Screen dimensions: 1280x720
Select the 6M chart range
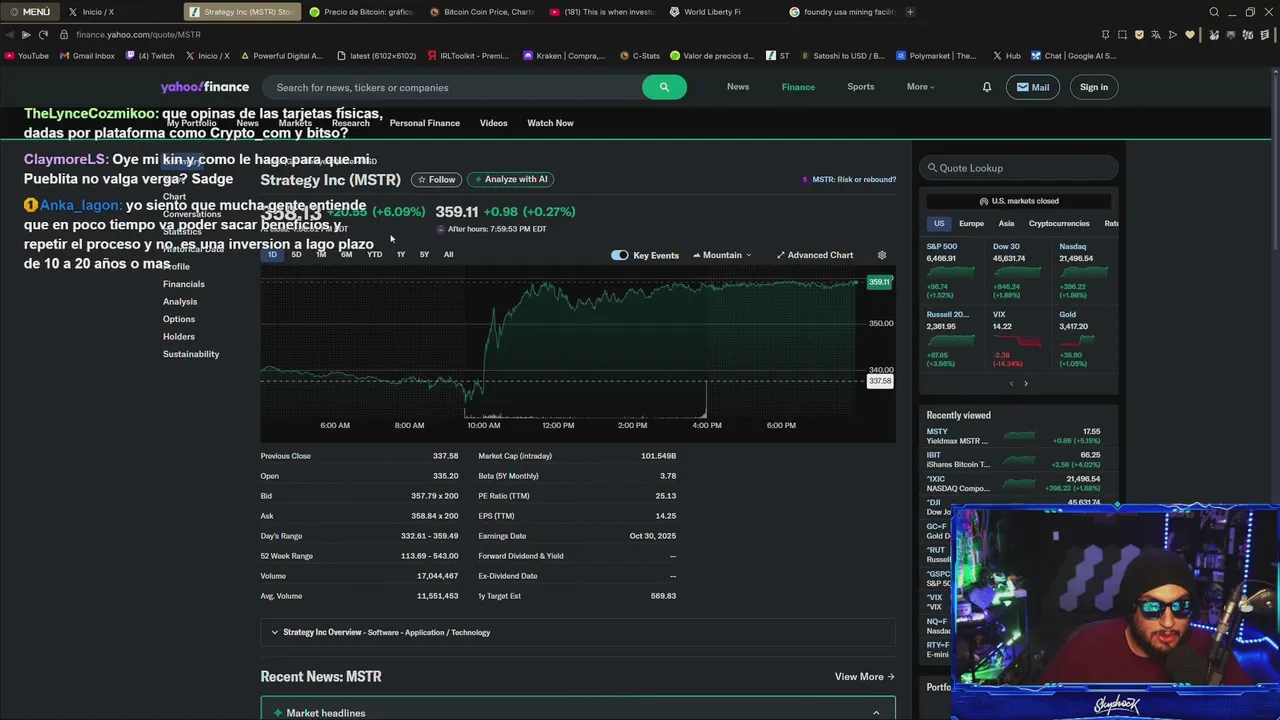[346, 255]
